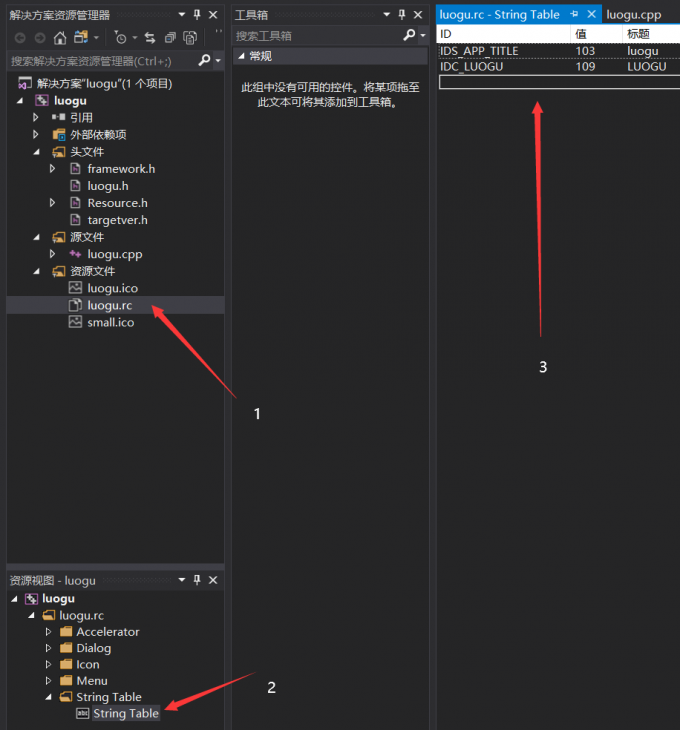Pin the luogu.rc - String Table tab
This screenshot has width=680, height=730.
[x=574, y=14]
